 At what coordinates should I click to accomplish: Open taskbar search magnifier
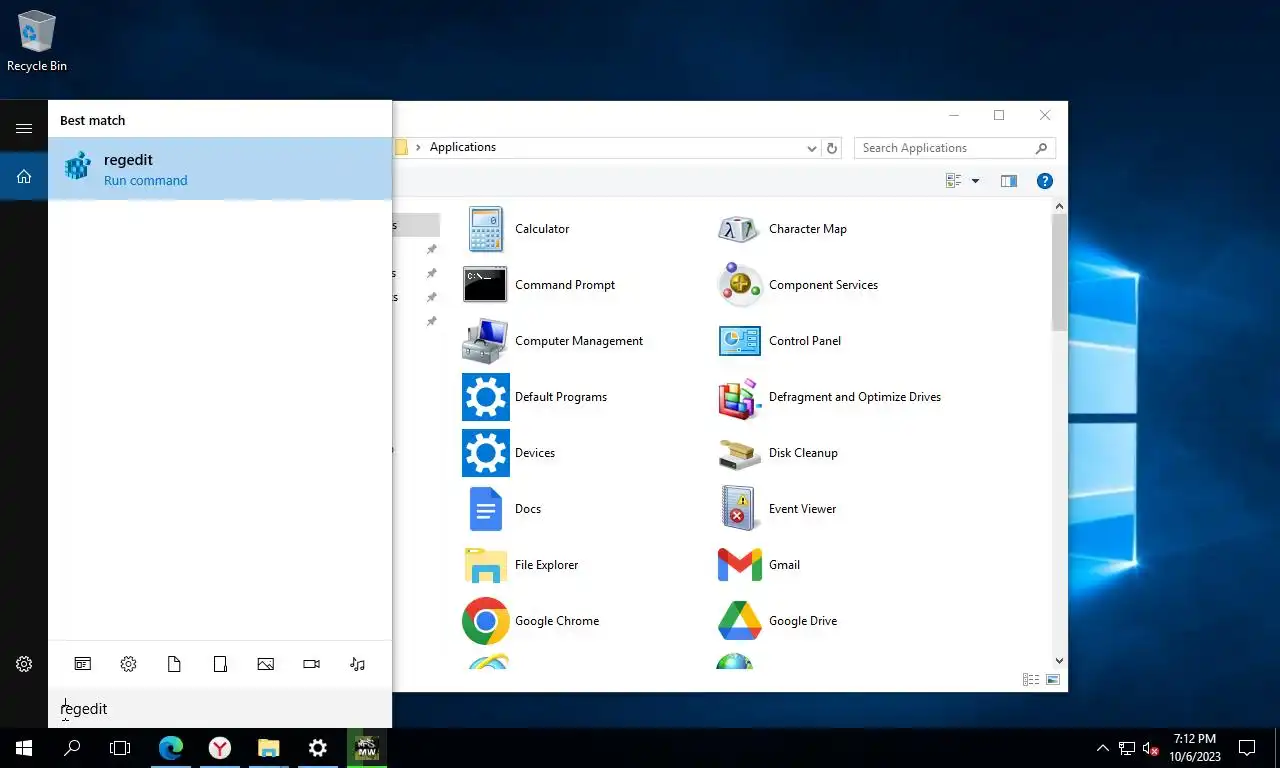tap(72, 748)
